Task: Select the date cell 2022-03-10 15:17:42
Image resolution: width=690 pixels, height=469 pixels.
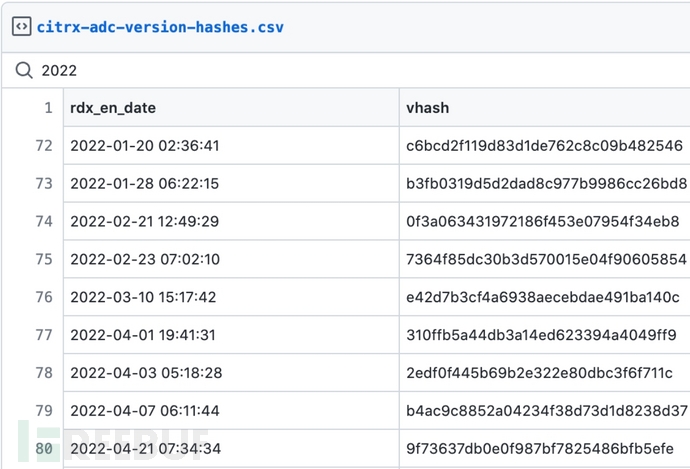Action: pos(144,297)
